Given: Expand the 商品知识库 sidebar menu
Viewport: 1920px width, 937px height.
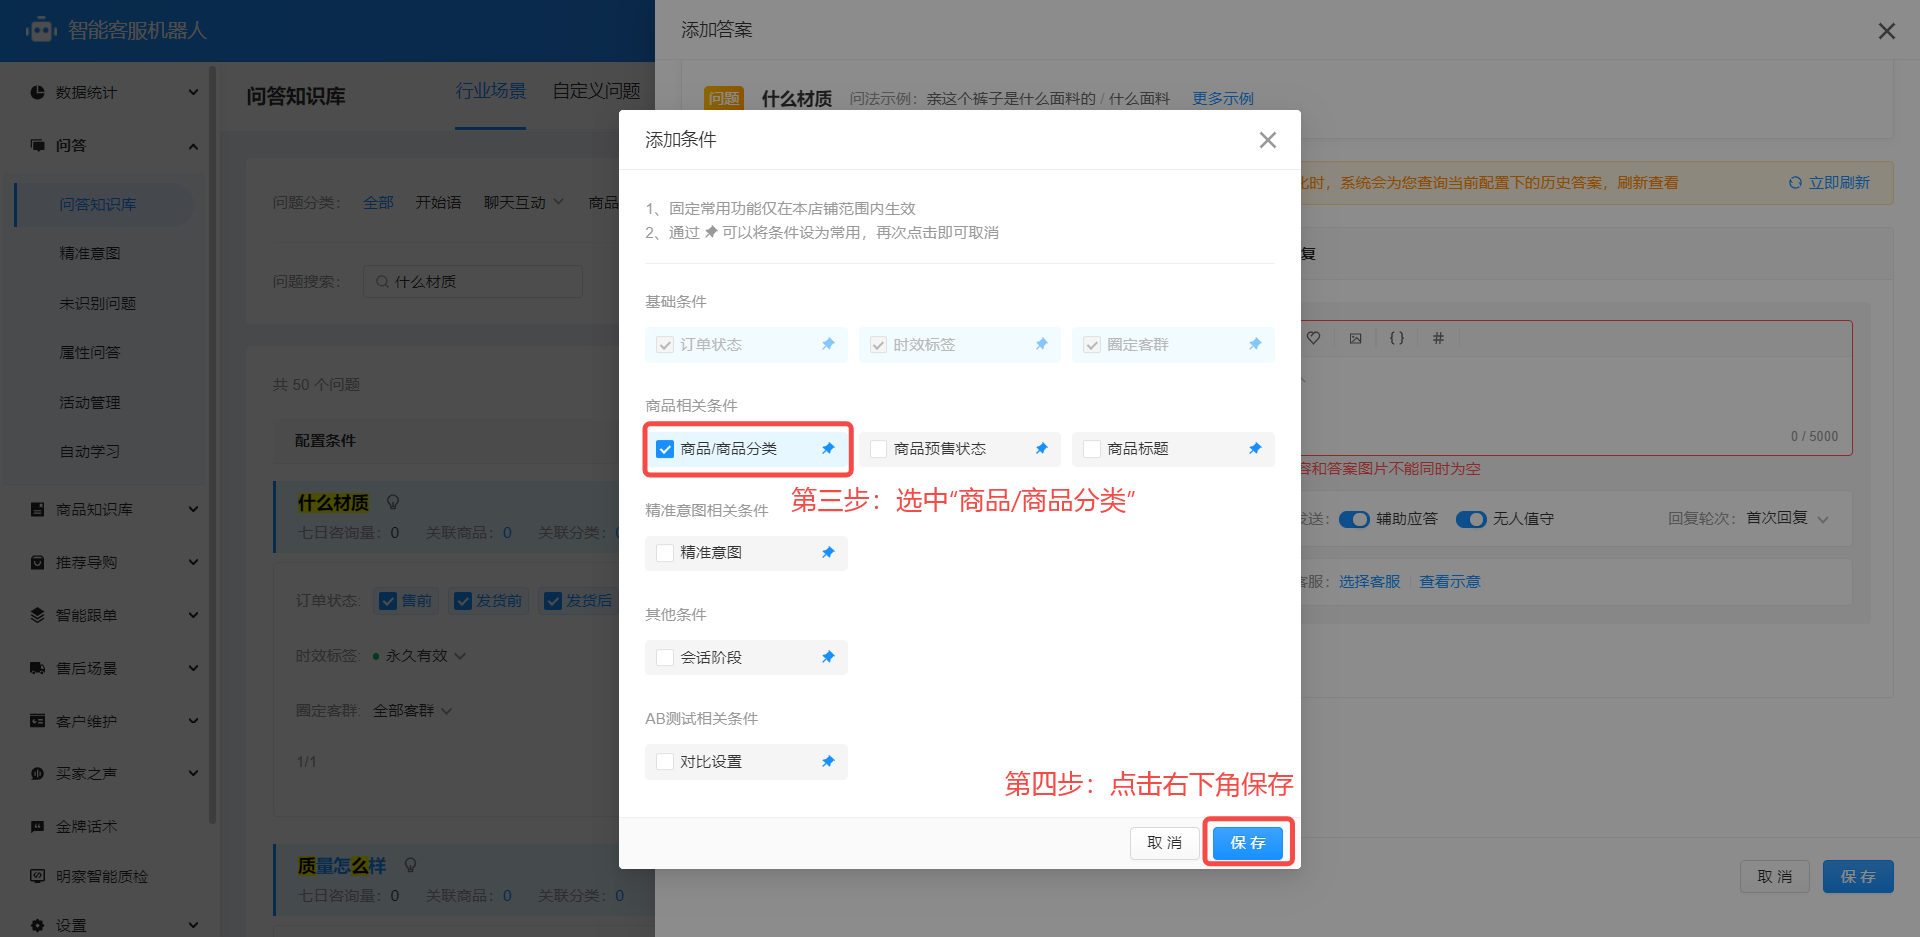Looking at the screenshot, I should pyautogui.click(x=193, y=509).
